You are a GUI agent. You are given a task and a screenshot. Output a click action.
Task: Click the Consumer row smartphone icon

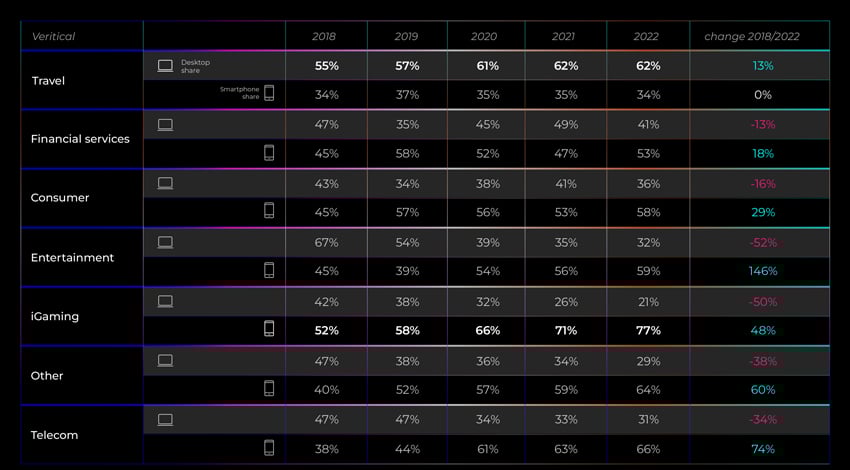pos(269,210)
